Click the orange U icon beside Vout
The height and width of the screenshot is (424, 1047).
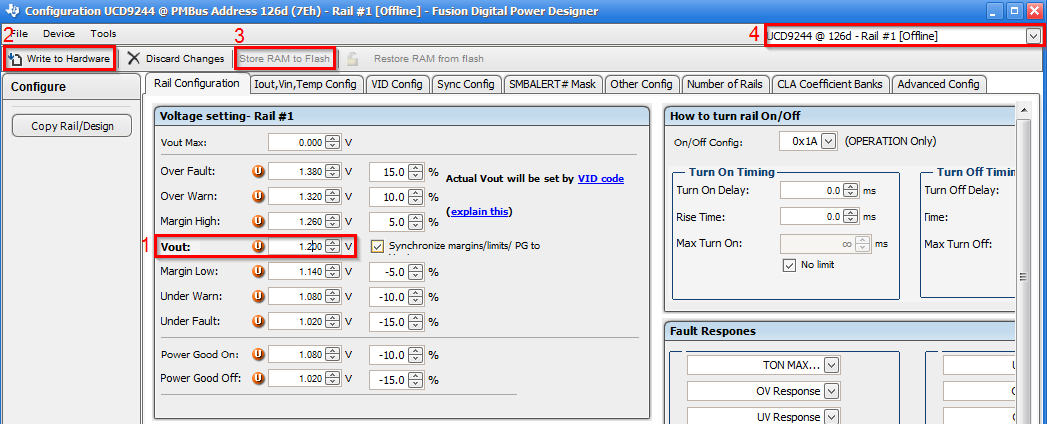(x=258, y=246)
